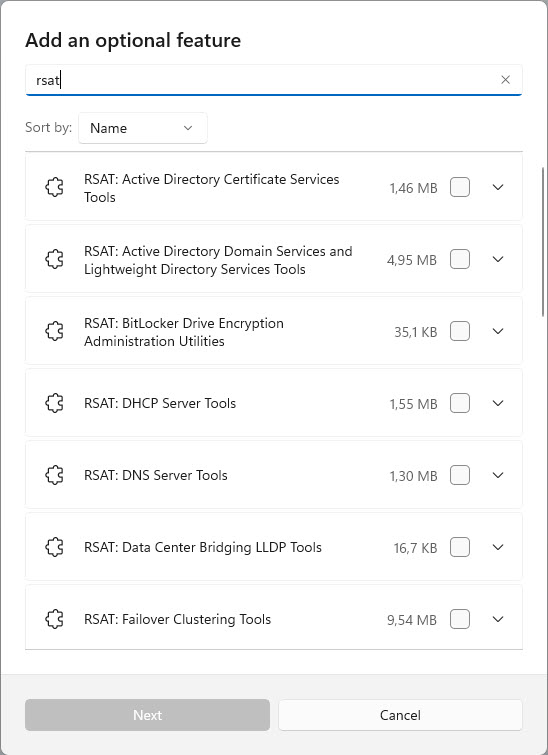Screen dimensions: 548x755
Task: Click the icon for Active Directory Domain Services
Action: coord(54,260)
